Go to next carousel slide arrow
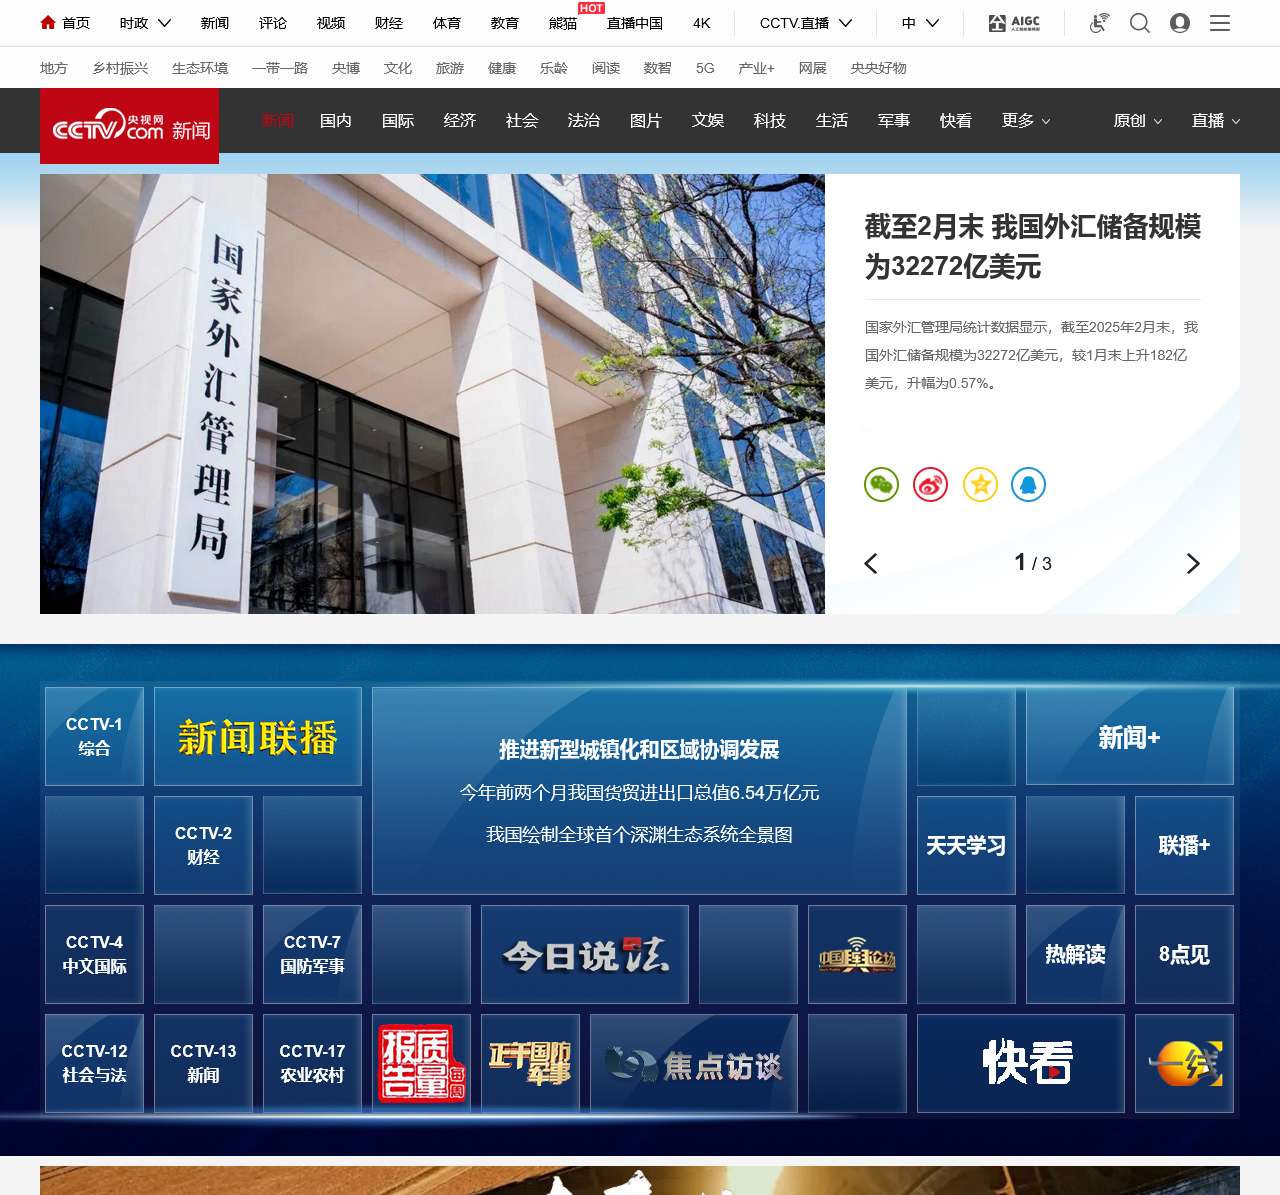1280x1195 pixels. (1192, 564)
